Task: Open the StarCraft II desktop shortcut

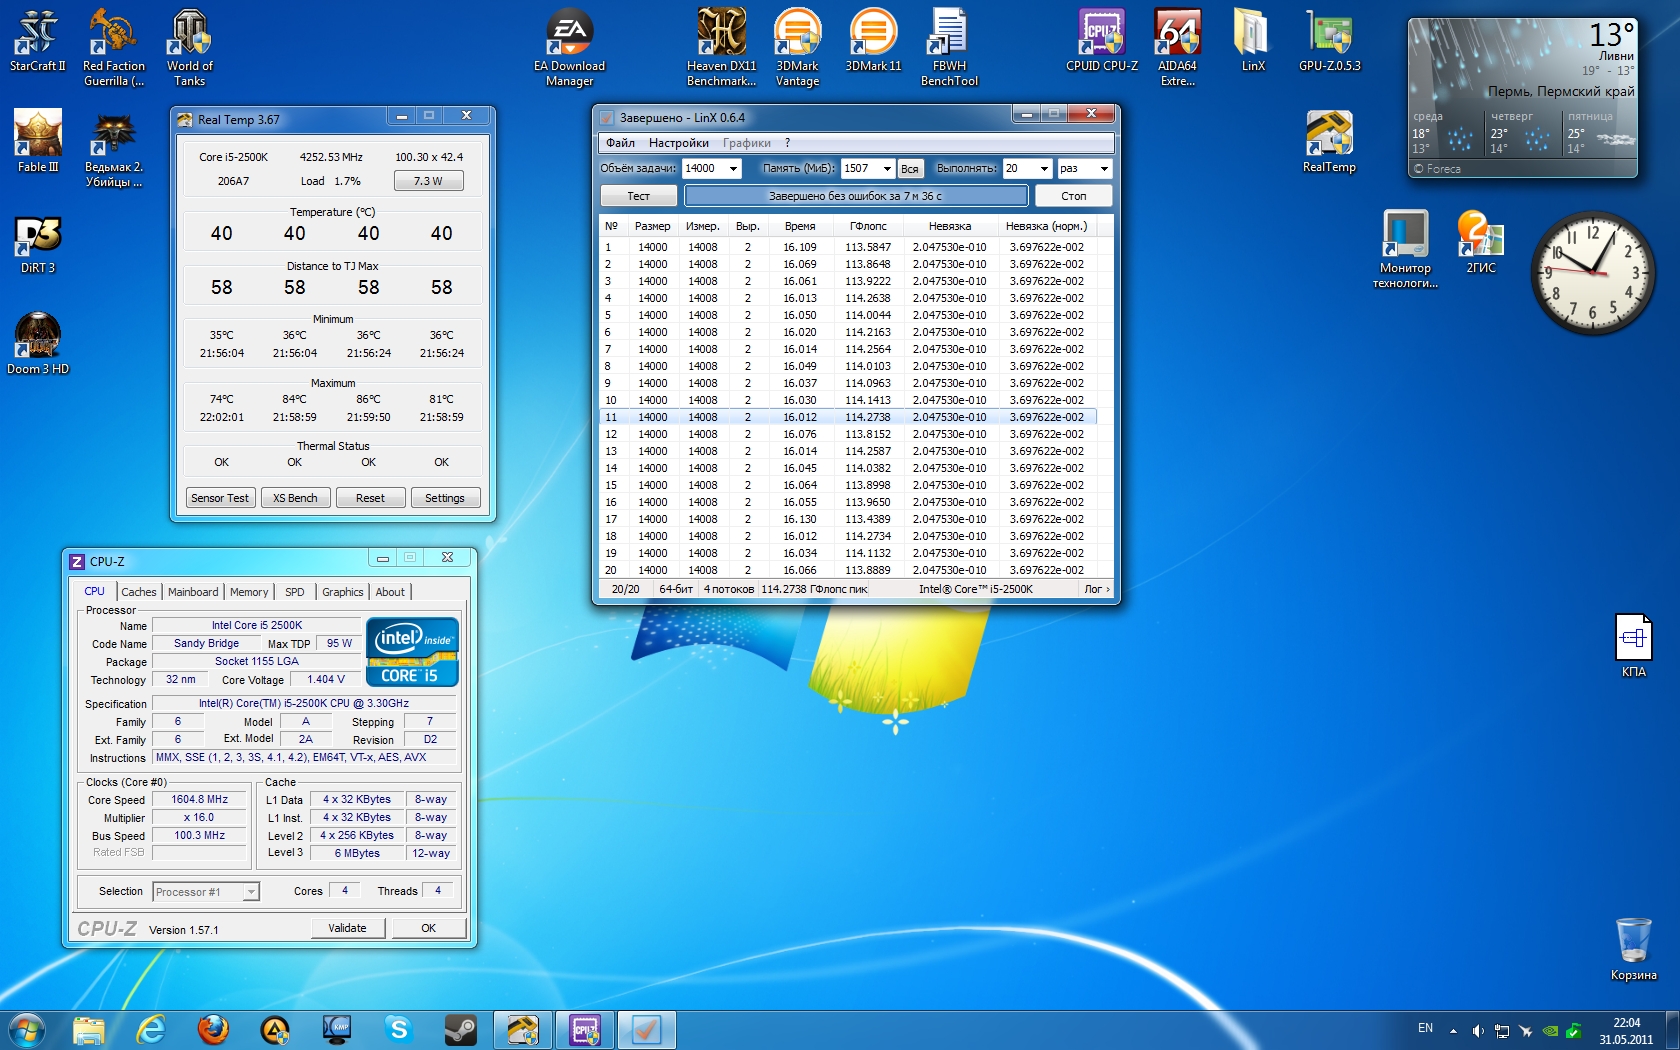Action: (x=38, y=42)
